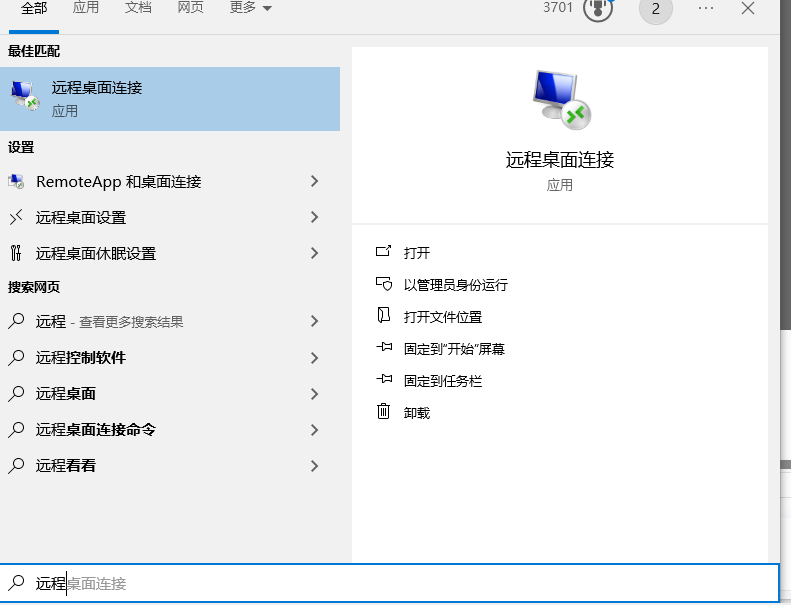791x605 pixels.
Task: Expand the chevron beside 远程控制软件
Action: 314,358
